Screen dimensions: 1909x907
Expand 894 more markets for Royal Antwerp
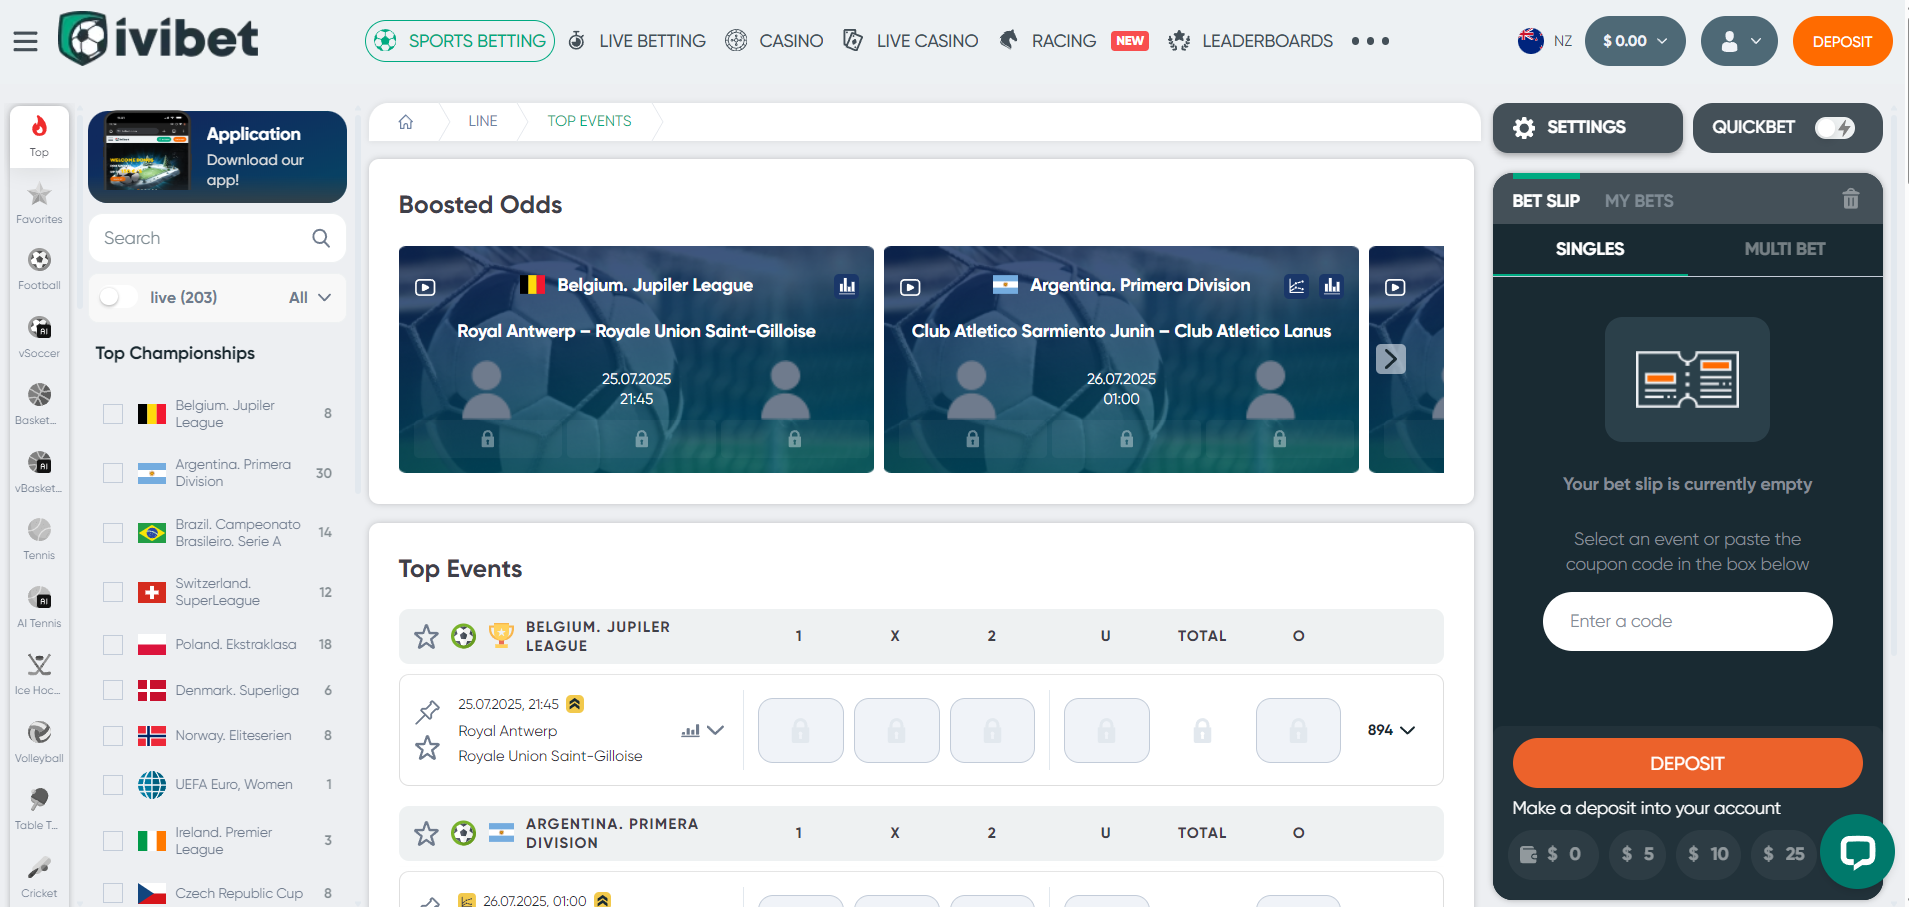point(1391,730)
